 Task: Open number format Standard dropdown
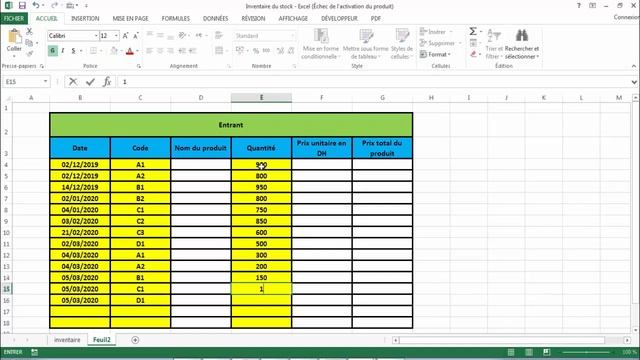293,36
